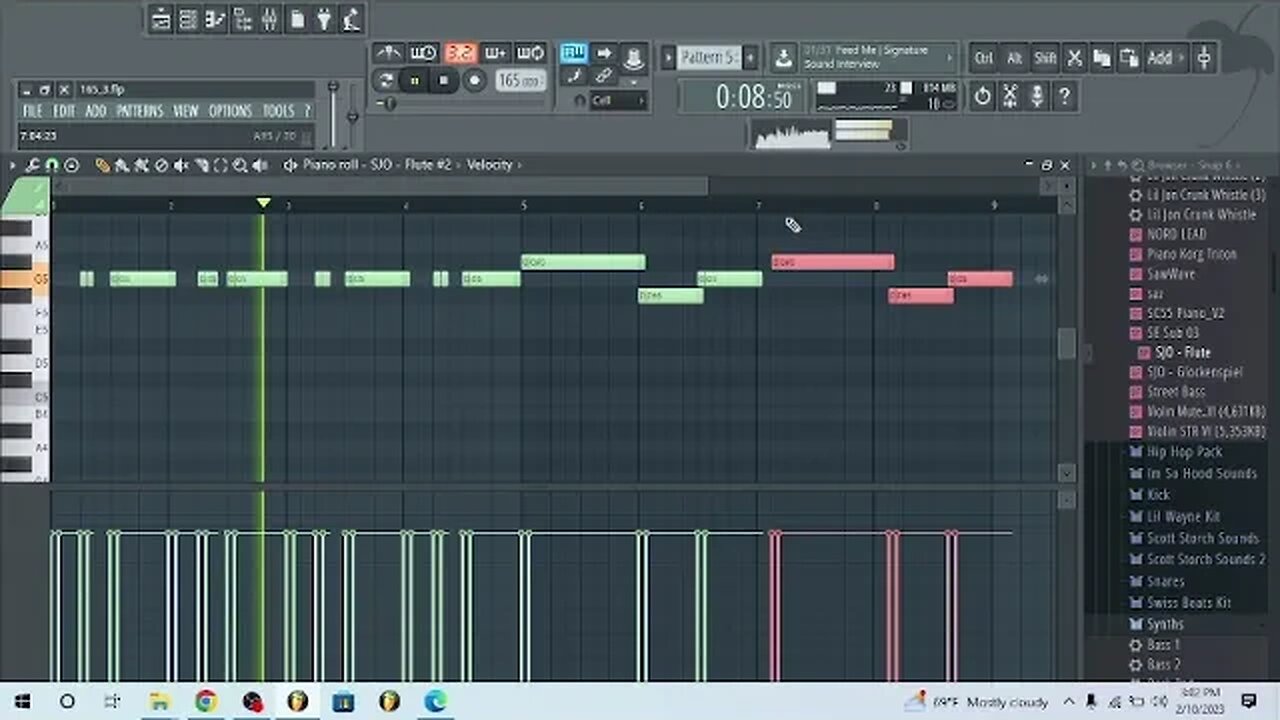Click the Ctrl modifier button
The image size is (1280, 720).
pos(984,58)
